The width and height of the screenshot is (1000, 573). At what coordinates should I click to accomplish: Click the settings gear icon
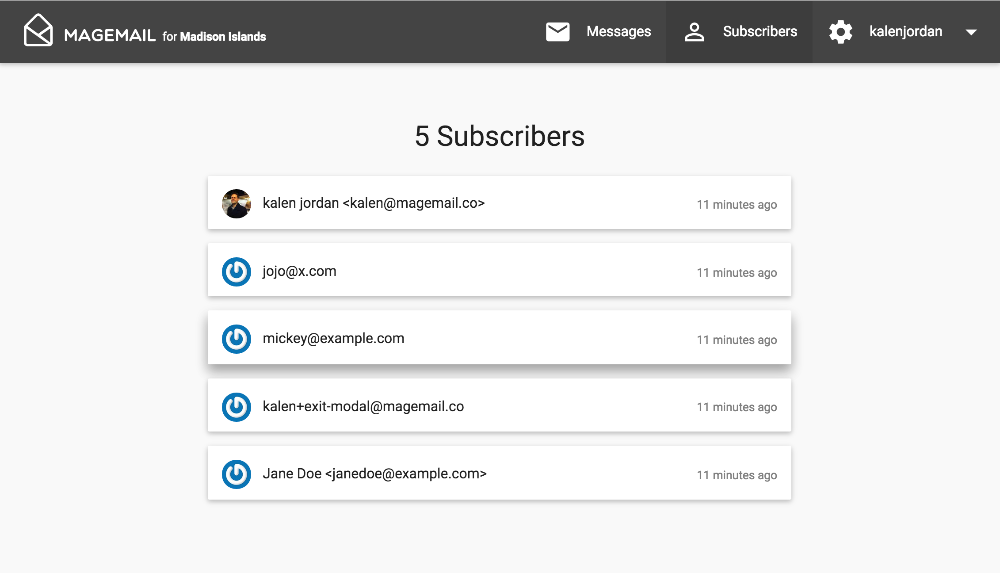[841, 32]
